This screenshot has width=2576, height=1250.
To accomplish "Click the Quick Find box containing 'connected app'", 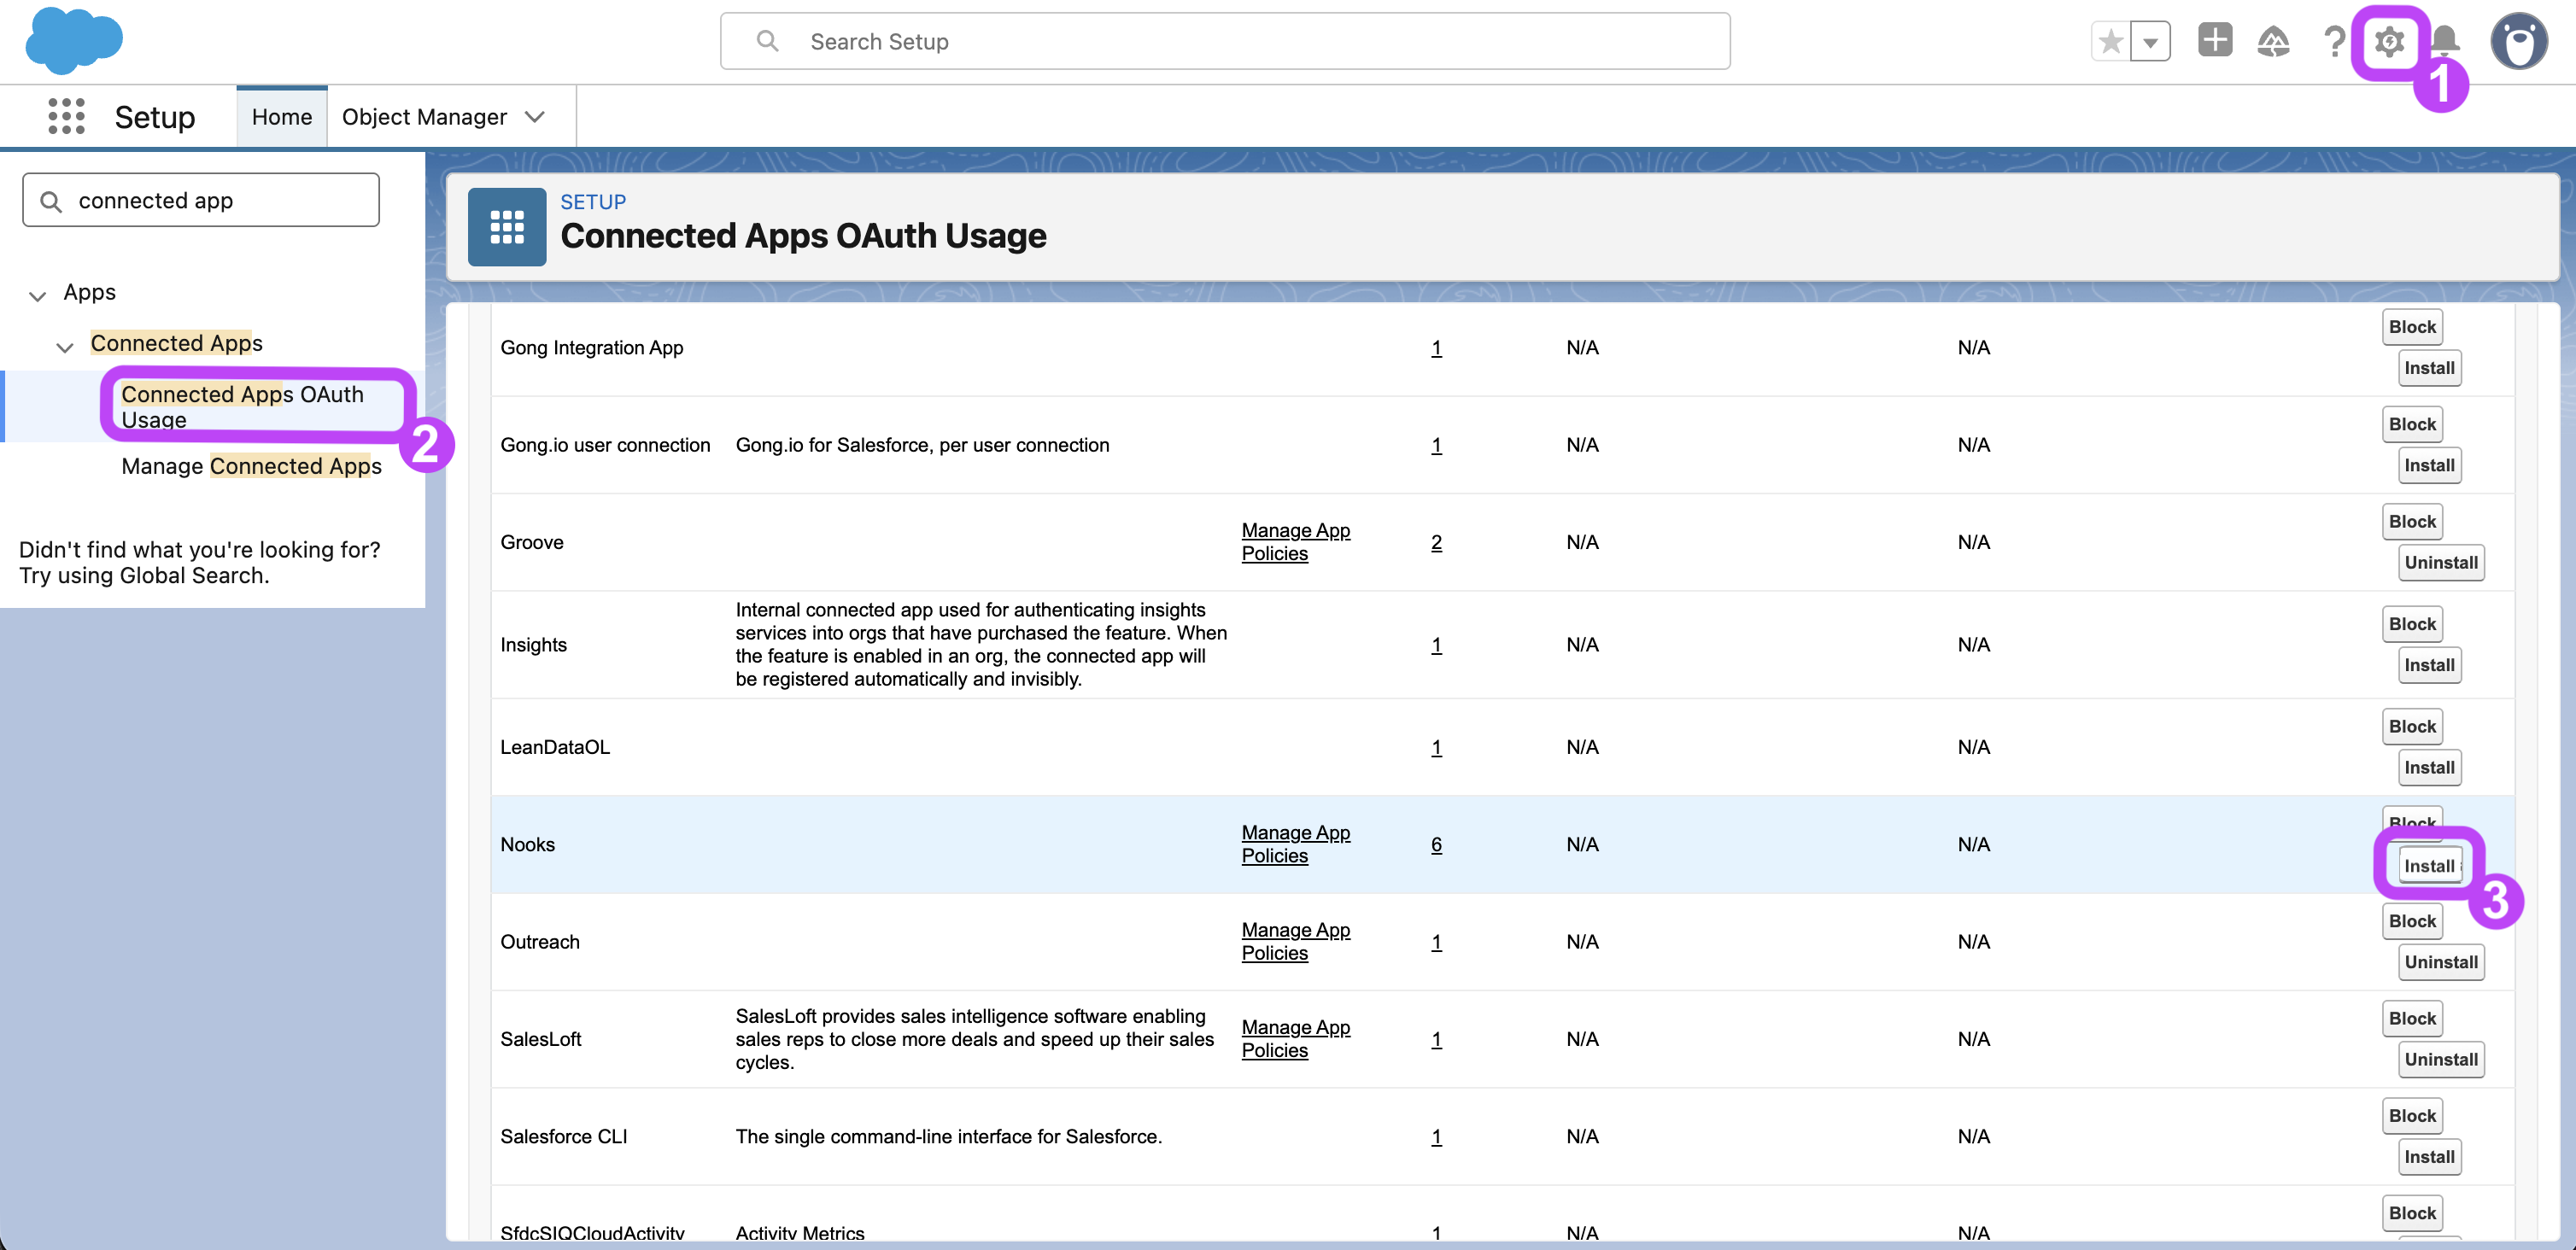I will (201, 200).
